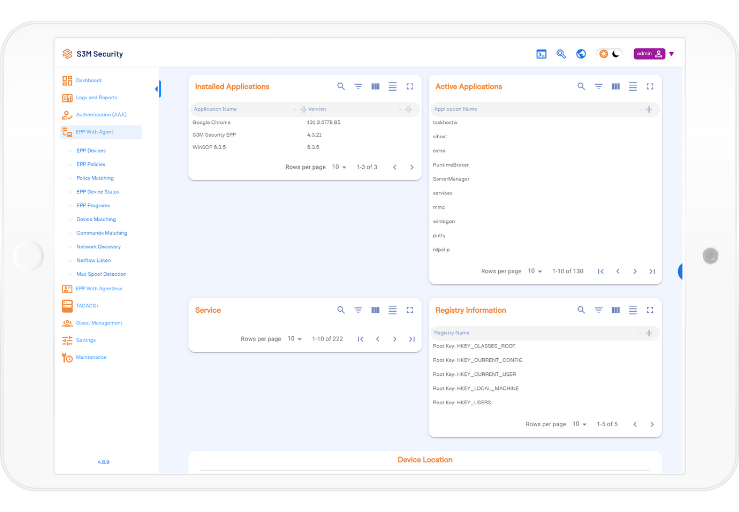This screenshot has height=512, width=739.
Task: Toggle the light/dark theme switch
Action: (610, 54)
